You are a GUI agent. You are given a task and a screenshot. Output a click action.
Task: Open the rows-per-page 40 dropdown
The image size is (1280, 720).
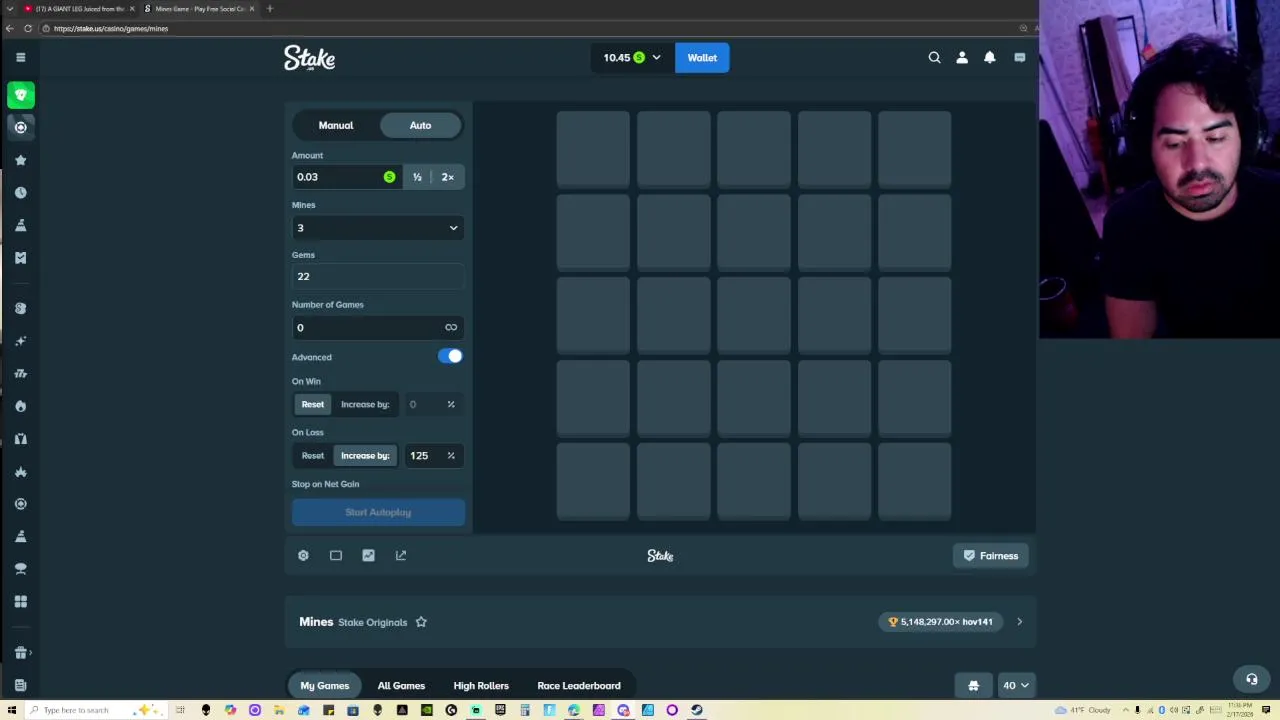click(1016, 685)
